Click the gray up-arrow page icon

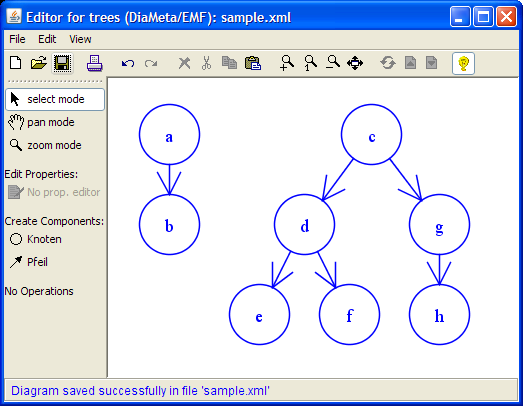(x=410, y=63)
